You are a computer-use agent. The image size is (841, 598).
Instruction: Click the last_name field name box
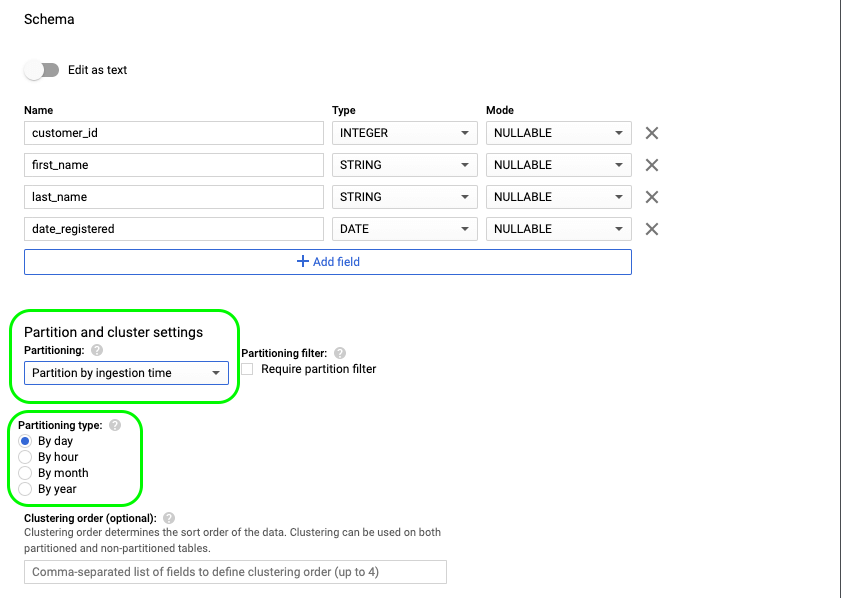173,196
